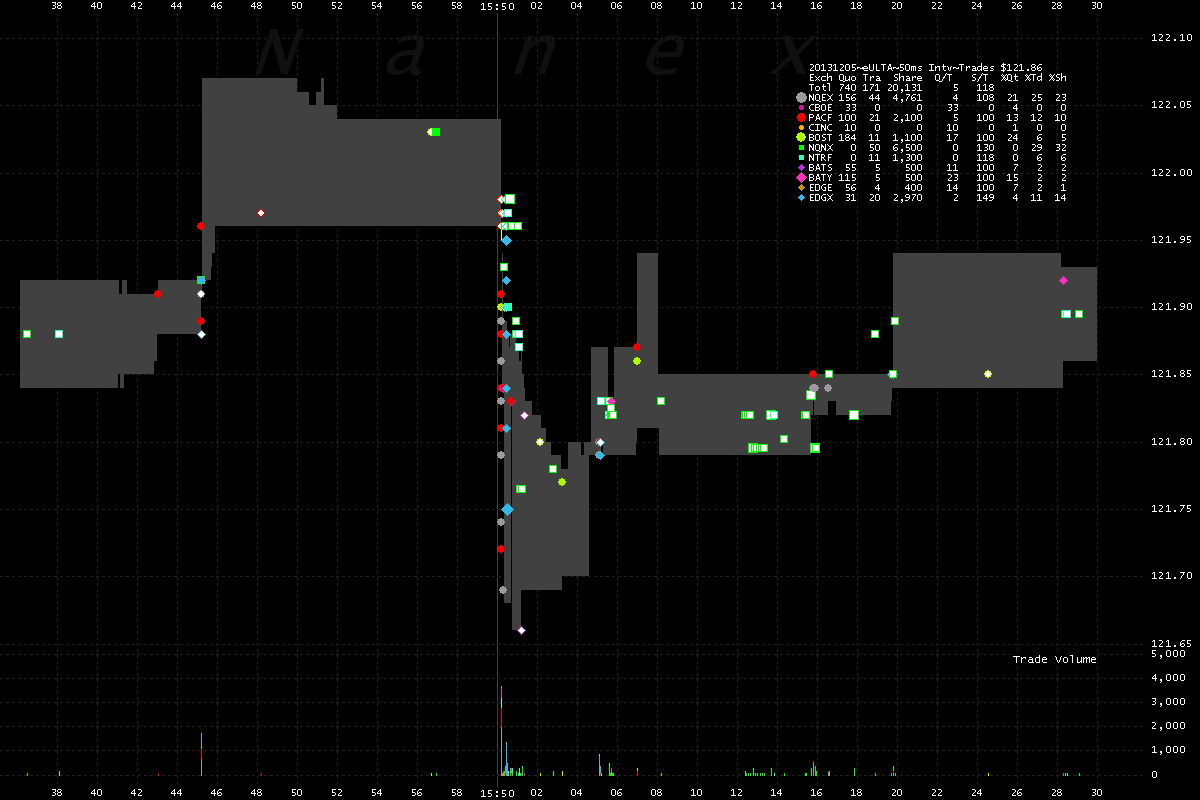Click the pink BATY diamond legend marker

pyautogui.click(x=801, y=178)
